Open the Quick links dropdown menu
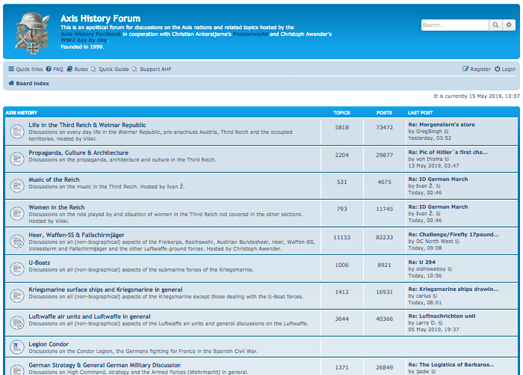The image size is (523, 375). tap(26, 69)
